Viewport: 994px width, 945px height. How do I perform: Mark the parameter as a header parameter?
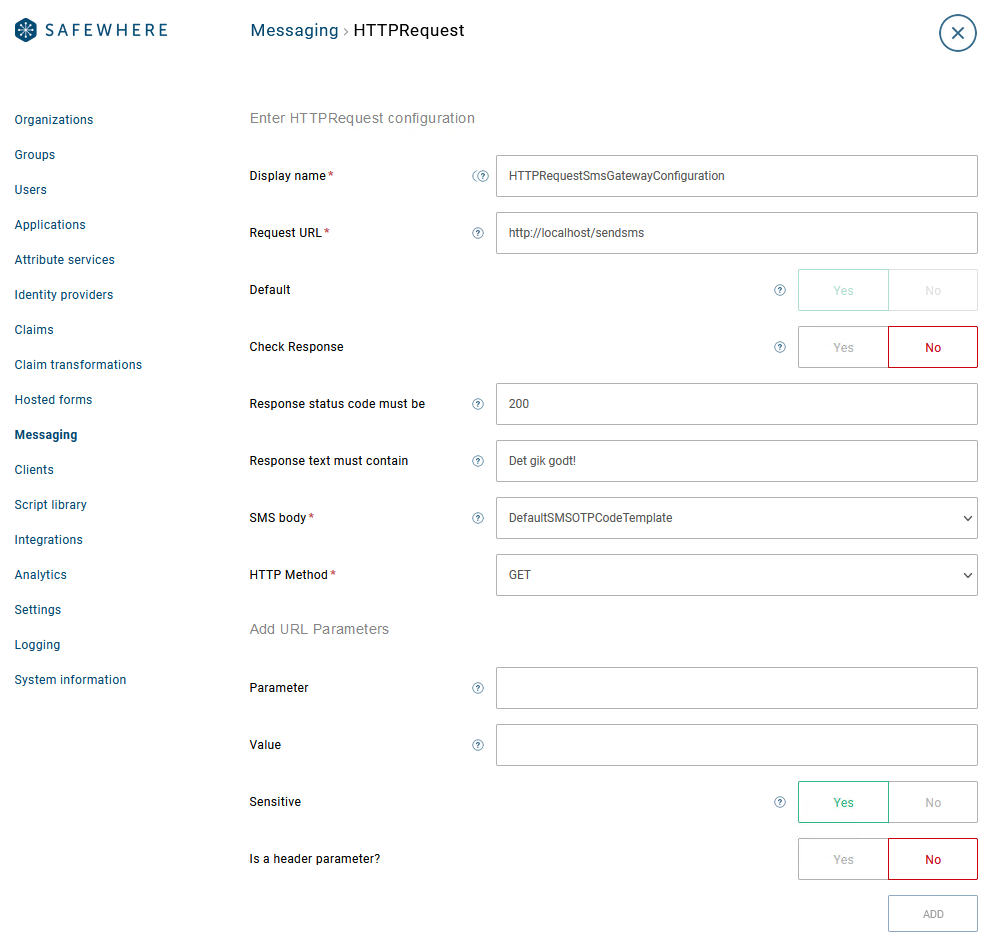(x=843, y=858)
